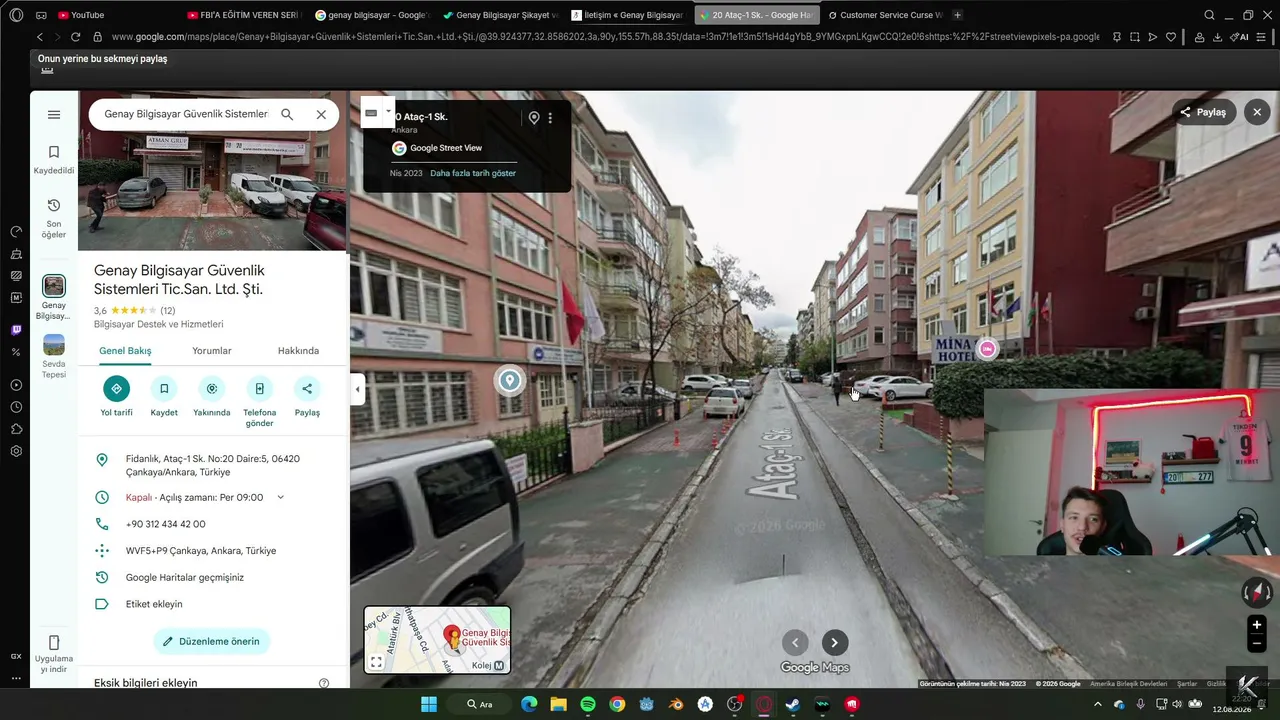Click the pink hotel marker near Mina Hotel
This screenshot has height=720, width=1280.
(987, 348)
